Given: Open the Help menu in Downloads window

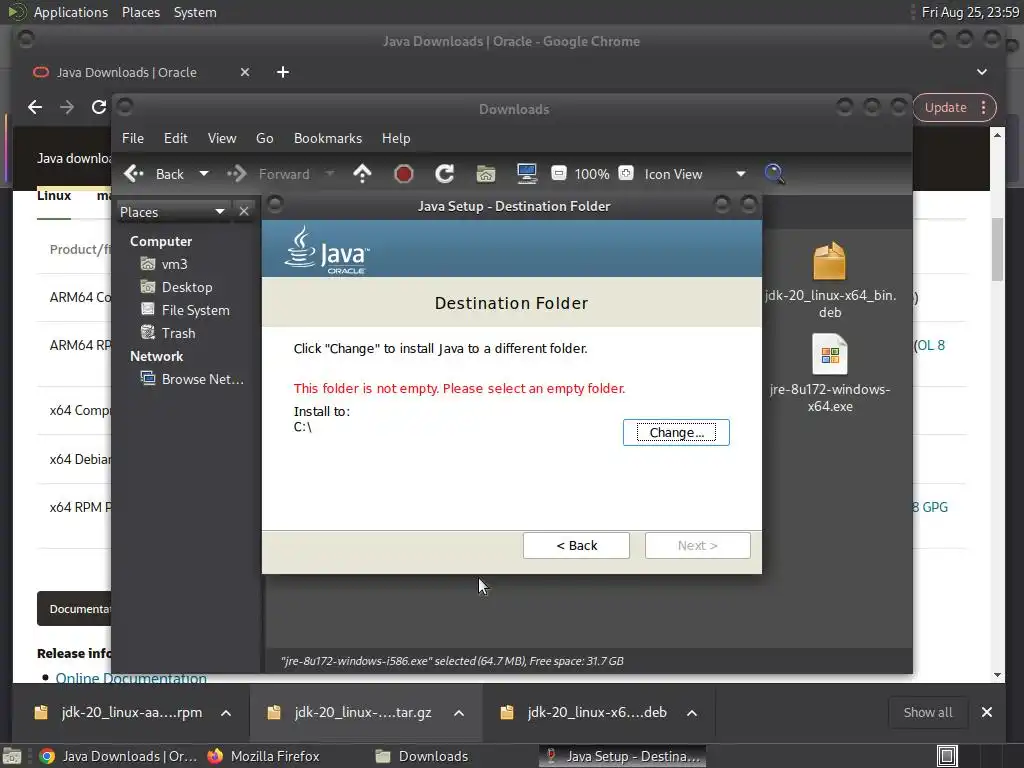Looking at the screenshot, I should 396,138.
